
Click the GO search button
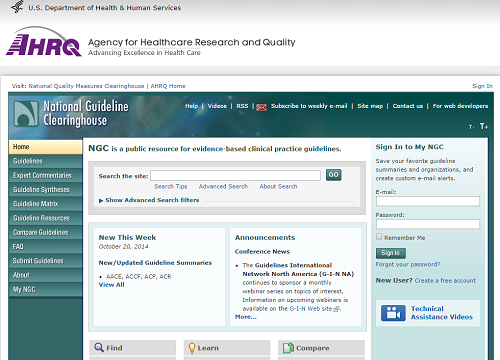334,175
